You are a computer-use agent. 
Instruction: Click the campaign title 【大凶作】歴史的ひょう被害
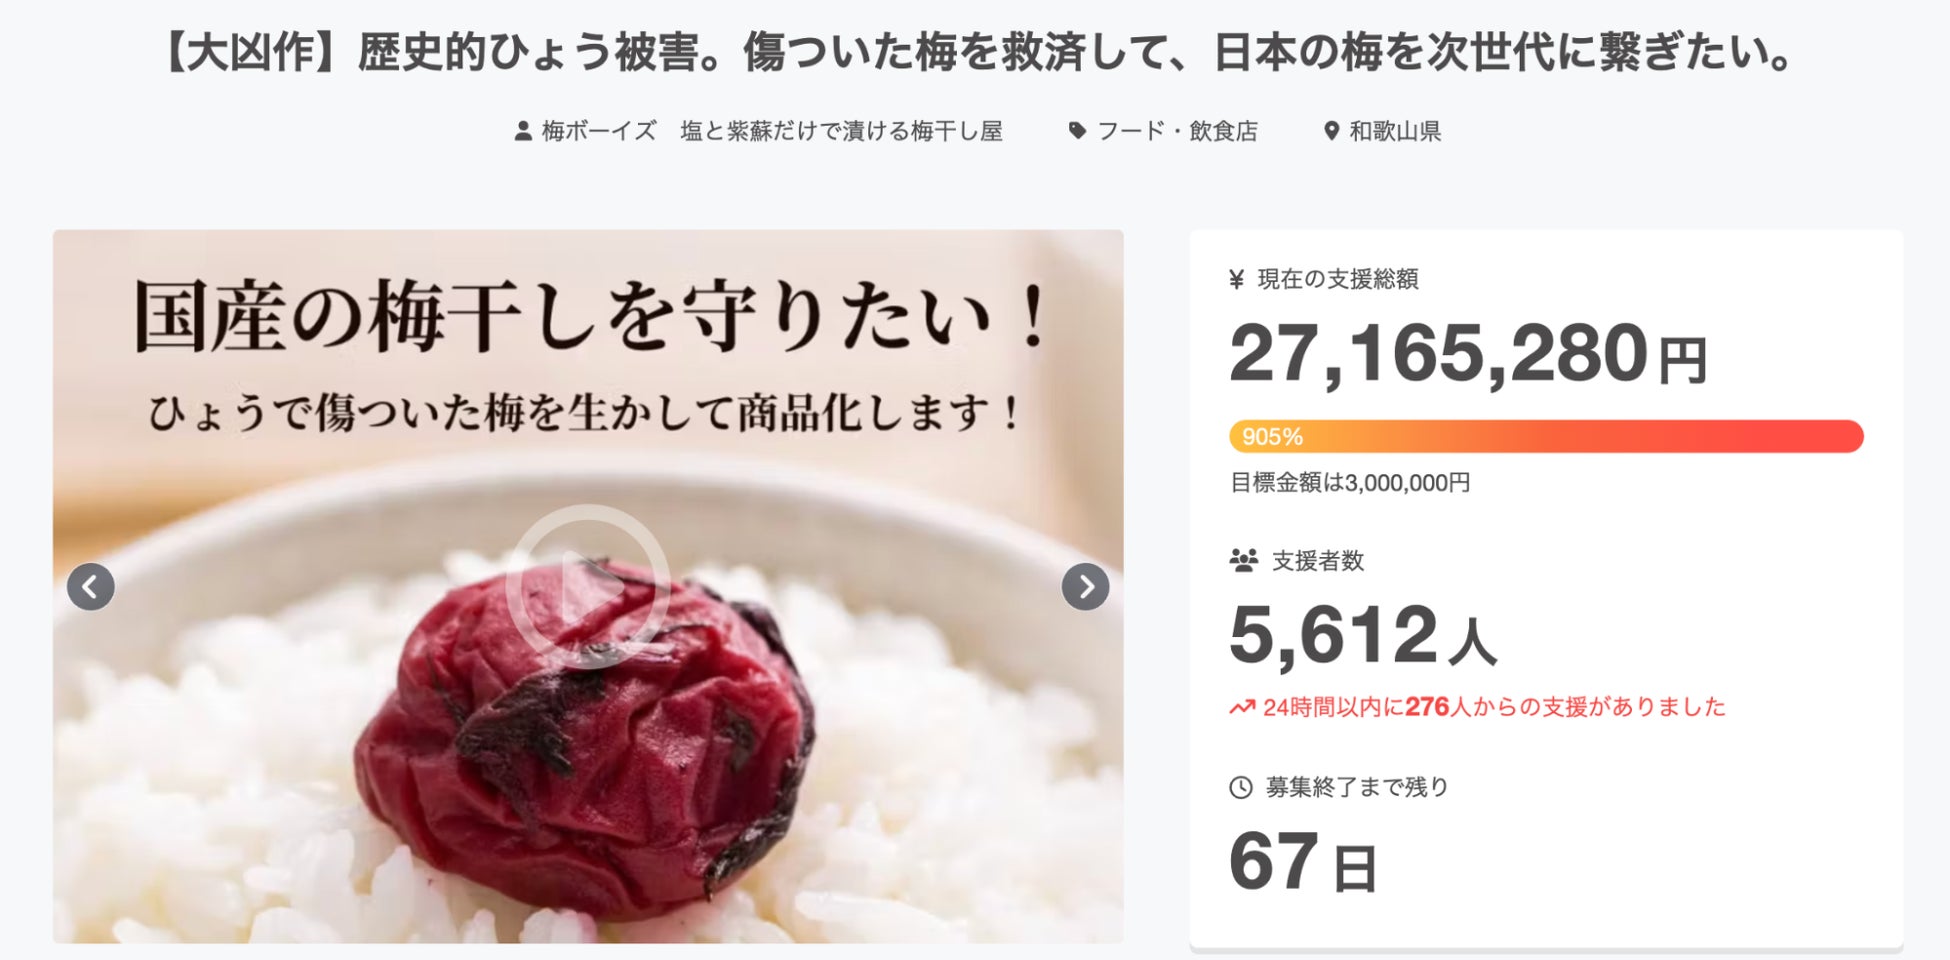(x=975, y=52)
